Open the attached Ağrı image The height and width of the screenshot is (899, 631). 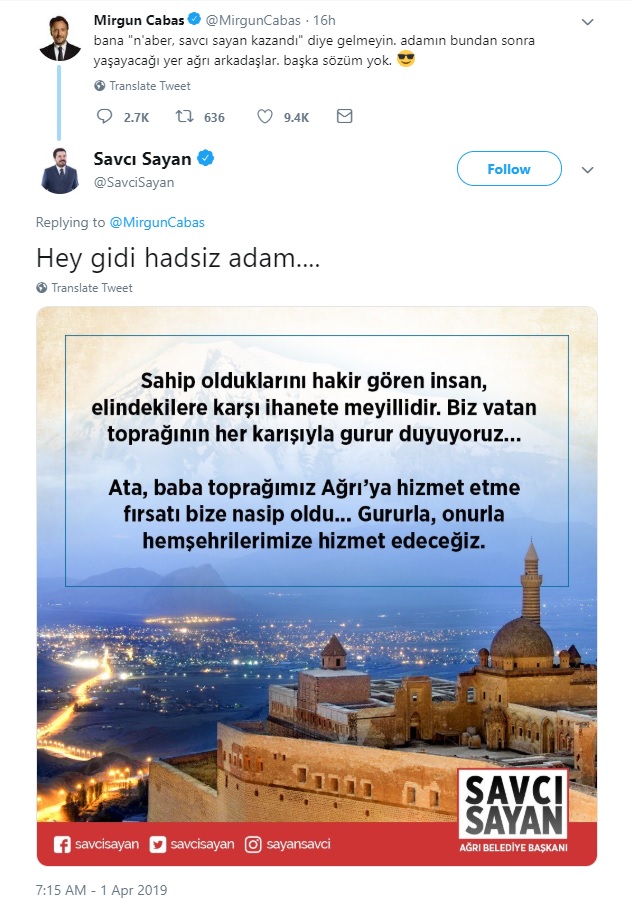[x=317, y=586]
